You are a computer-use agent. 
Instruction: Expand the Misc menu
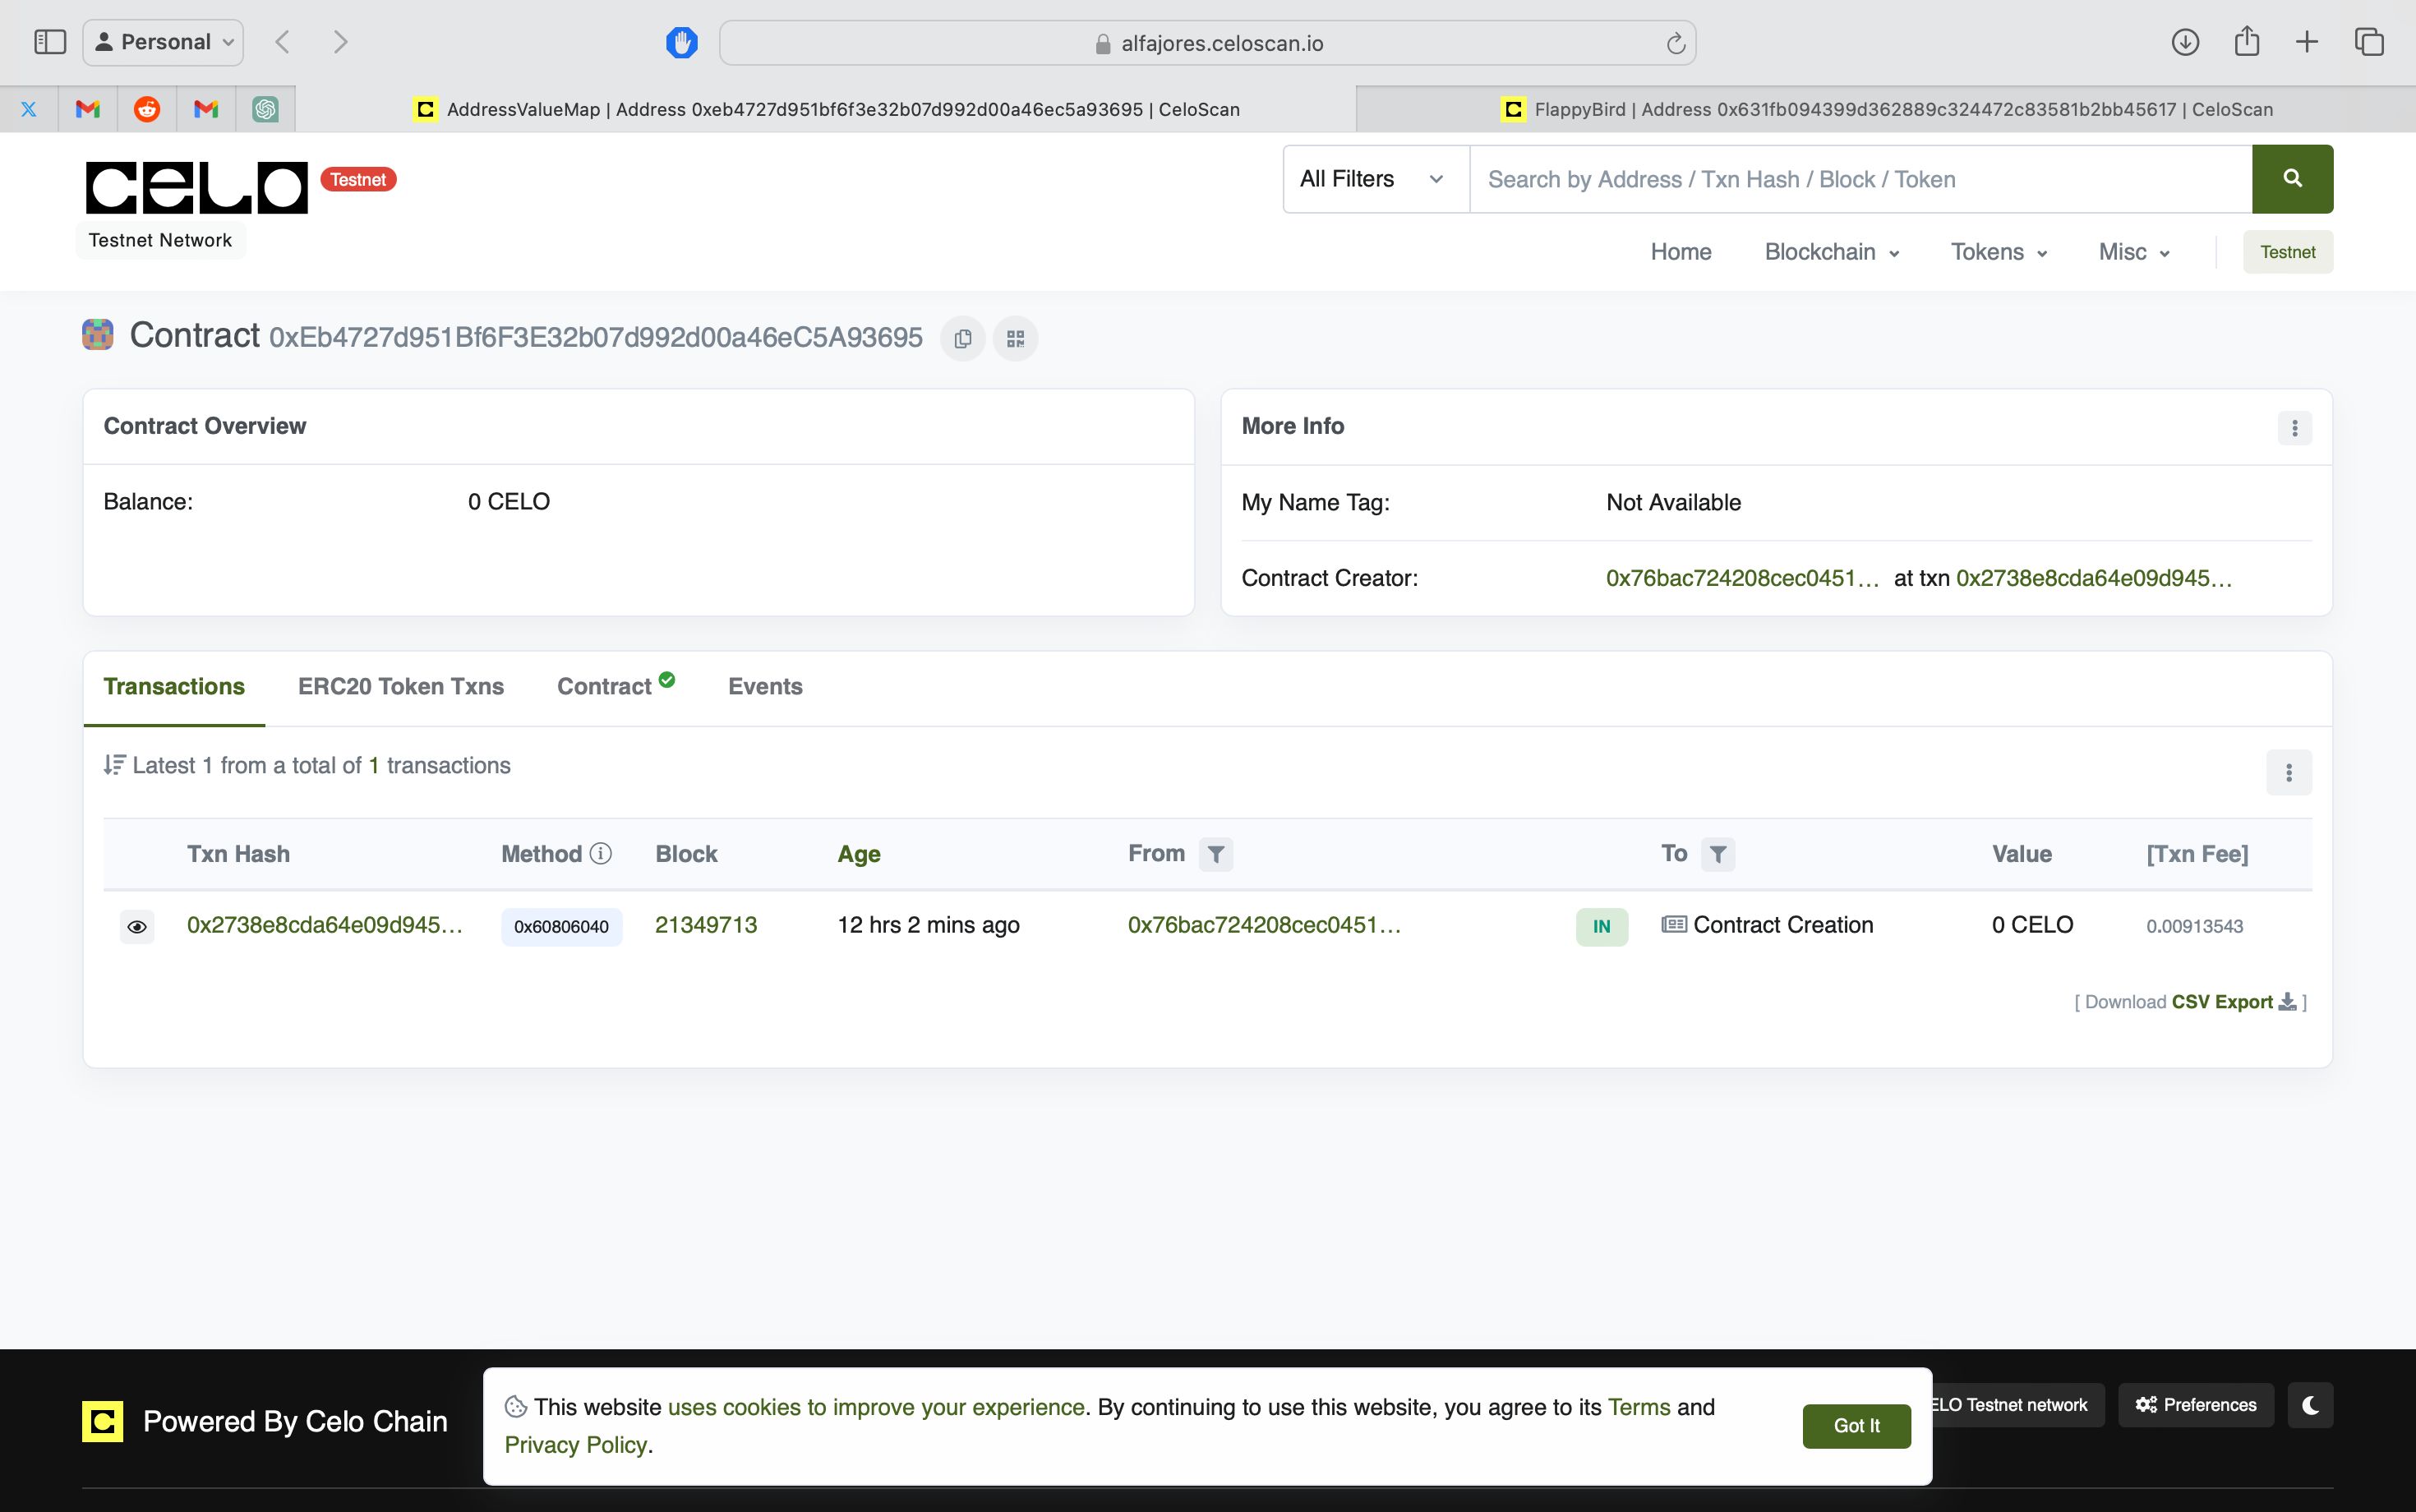tap(2133, 252)
